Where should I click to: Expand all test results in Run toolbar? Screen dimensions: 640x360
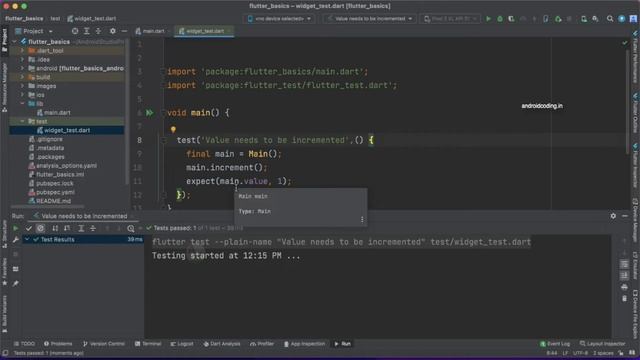tap(81, 228)
